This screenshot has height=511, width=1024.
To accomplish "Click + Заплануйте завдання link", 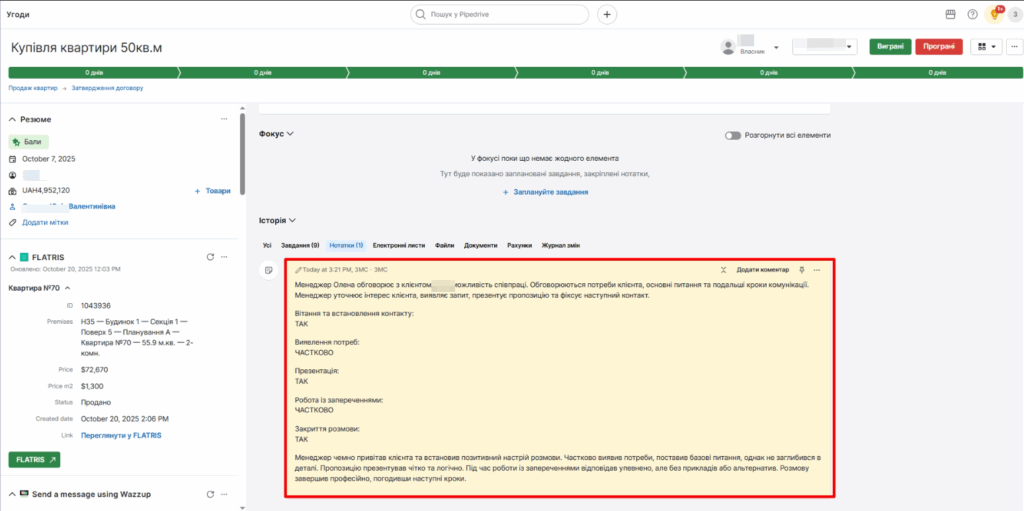I will 545,192.
